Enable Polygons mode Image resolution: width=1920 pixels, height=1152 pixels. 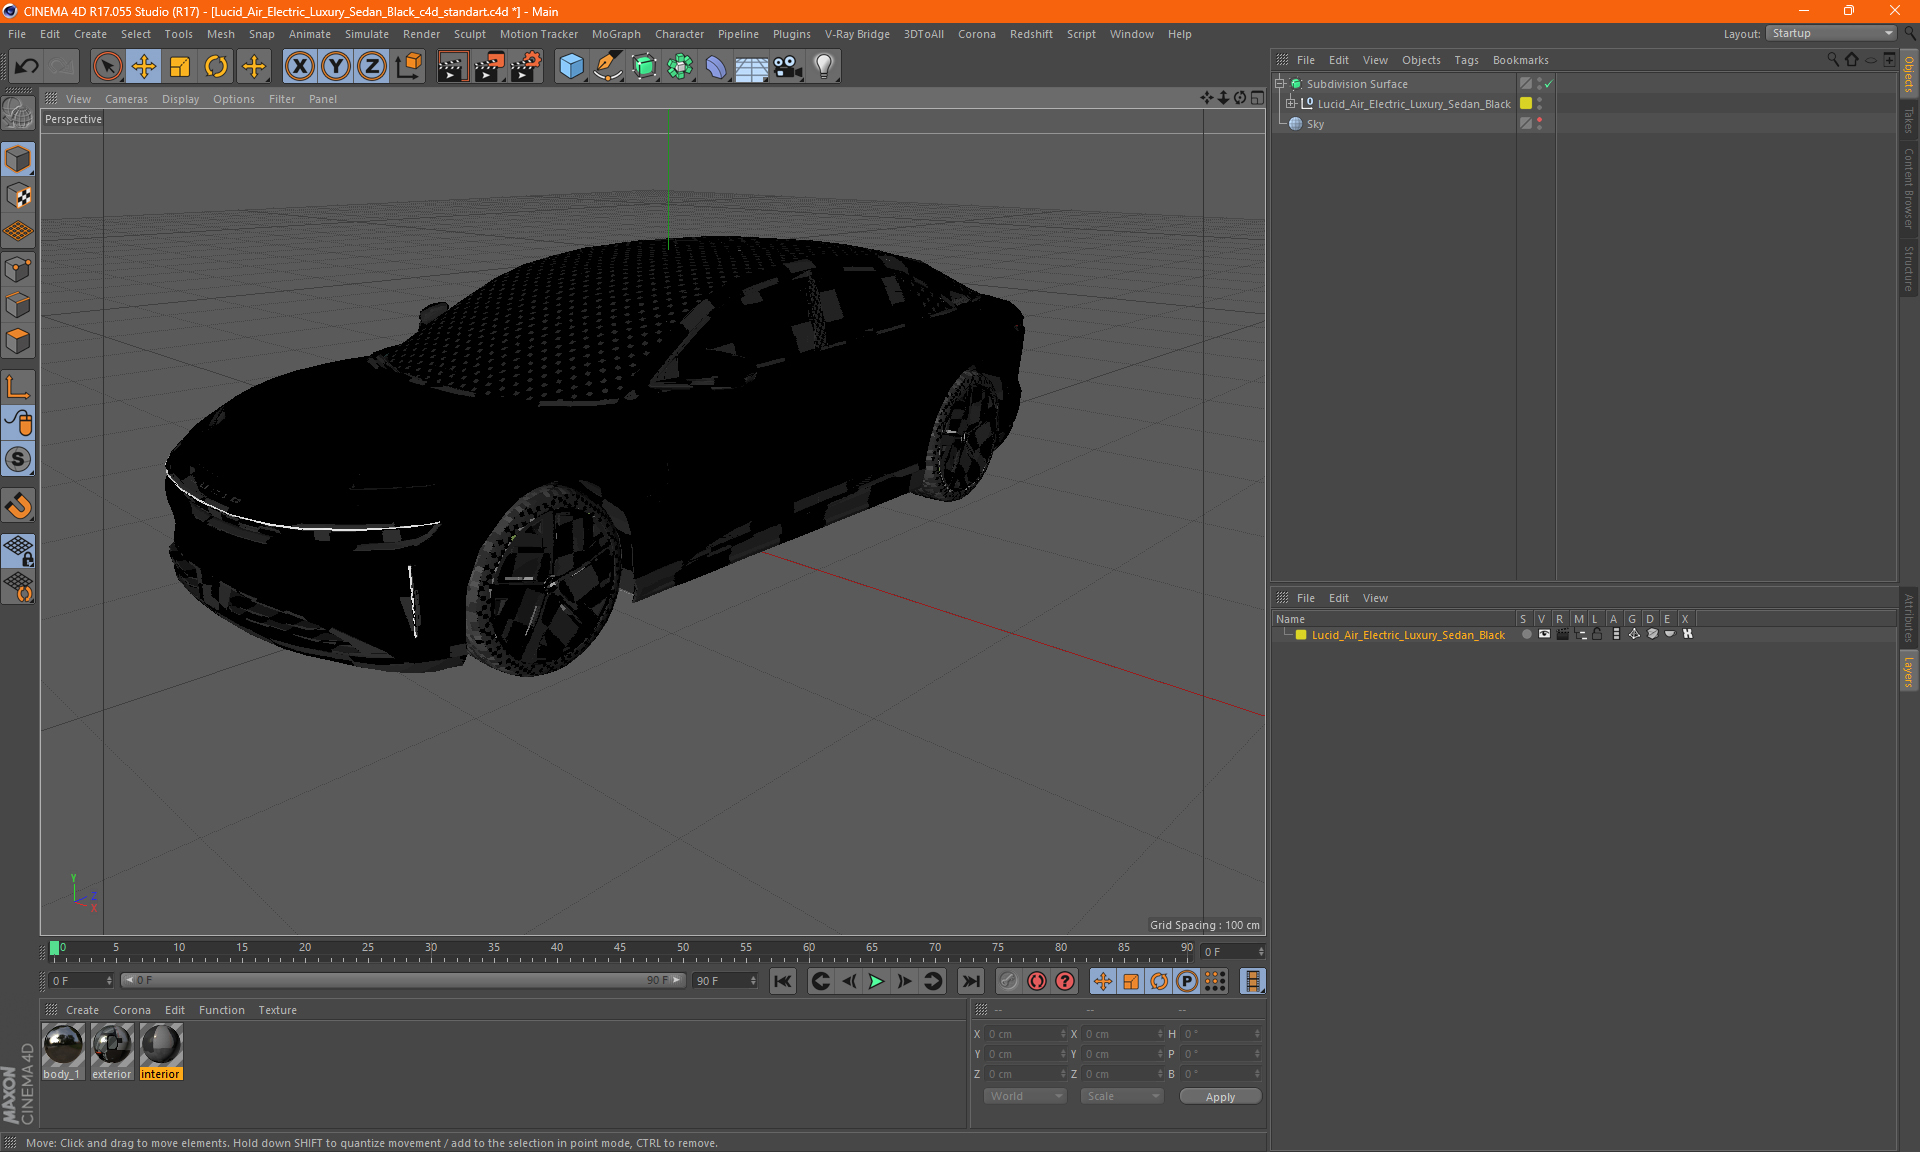(x=18, y=341)
